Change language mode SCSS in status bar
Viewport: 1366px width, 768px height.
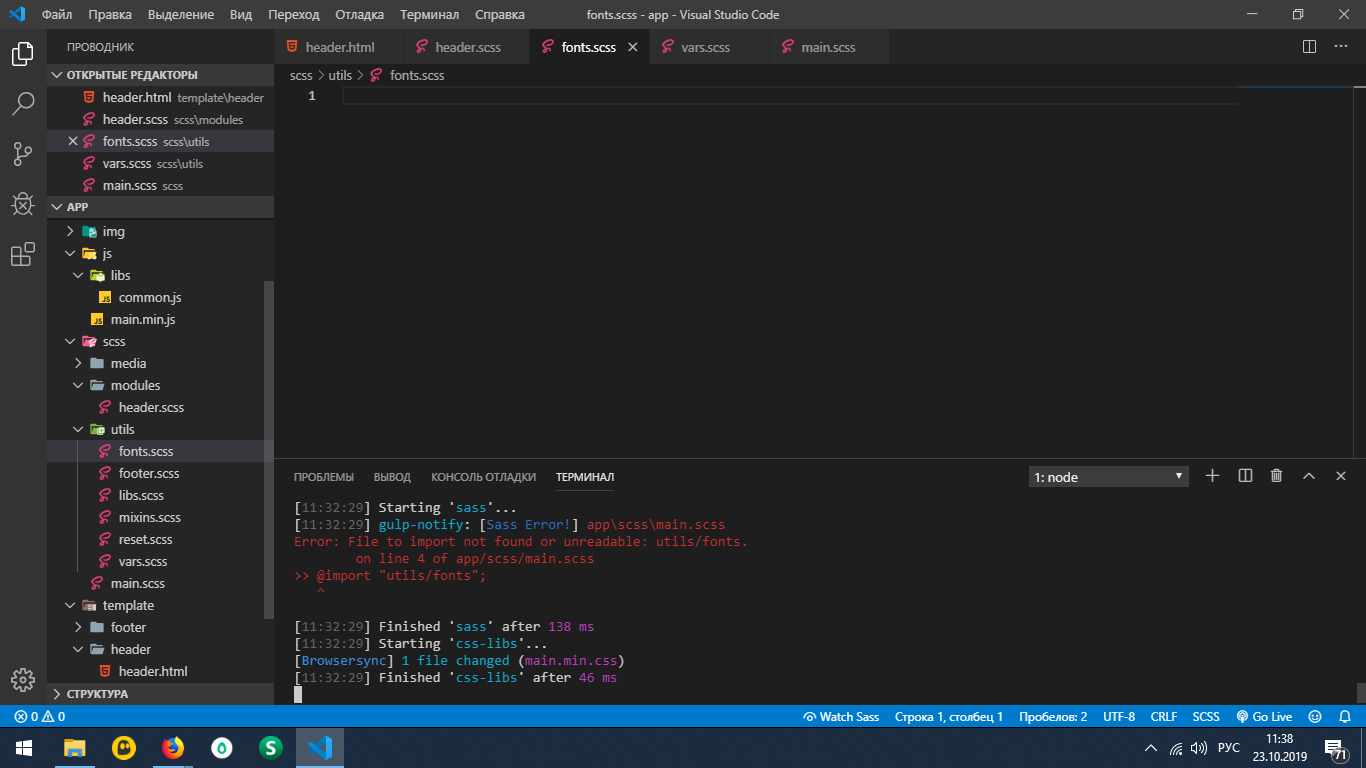point(1206,716)
